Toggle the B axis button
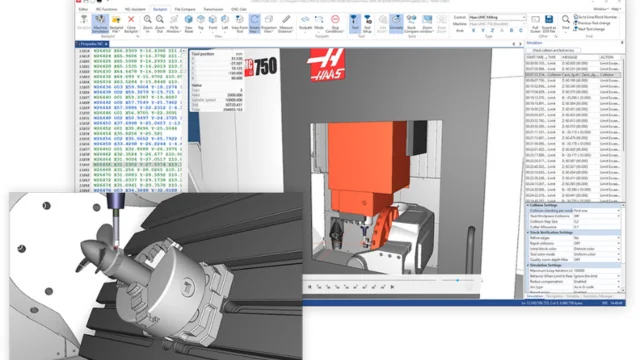640x360 pixels. coord(511,31)
